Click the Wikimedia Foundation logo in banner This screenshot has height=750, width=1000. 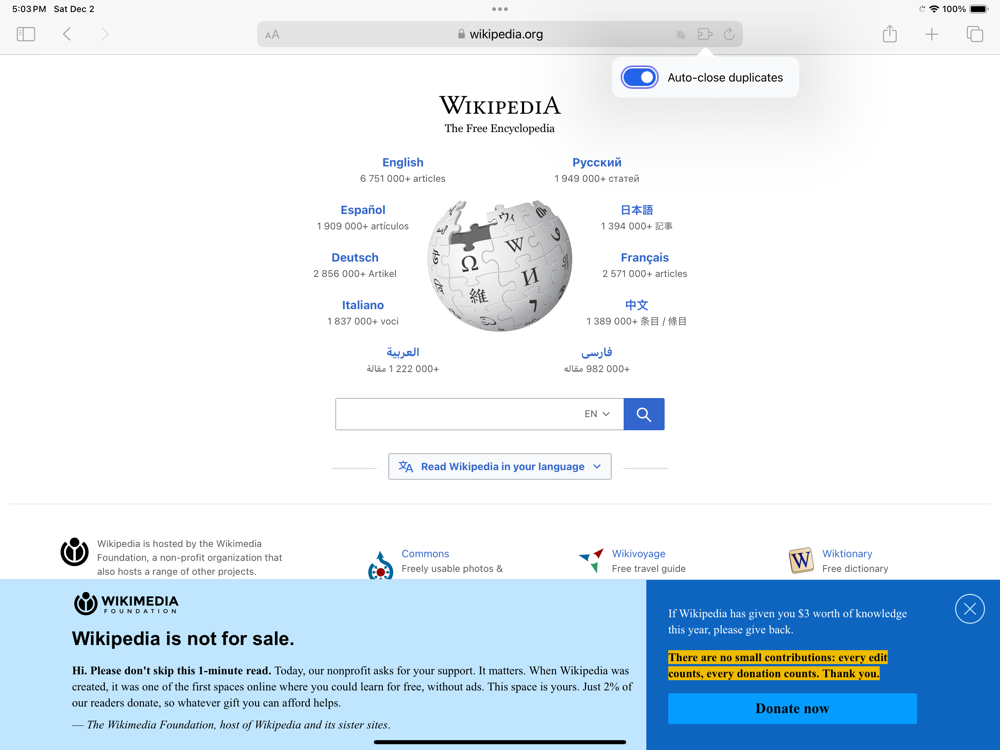tap(126, 603)
